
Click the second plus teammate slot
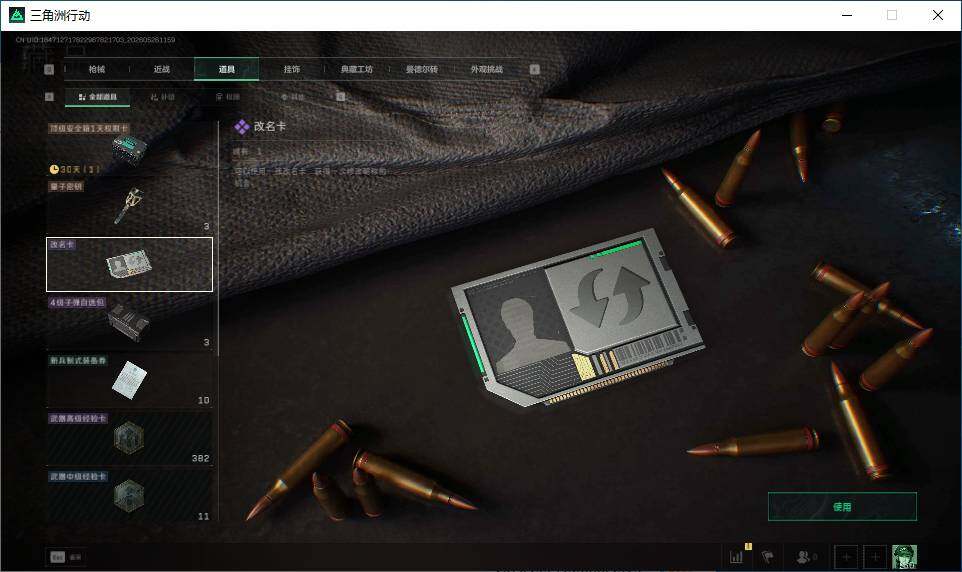[875, 557]
